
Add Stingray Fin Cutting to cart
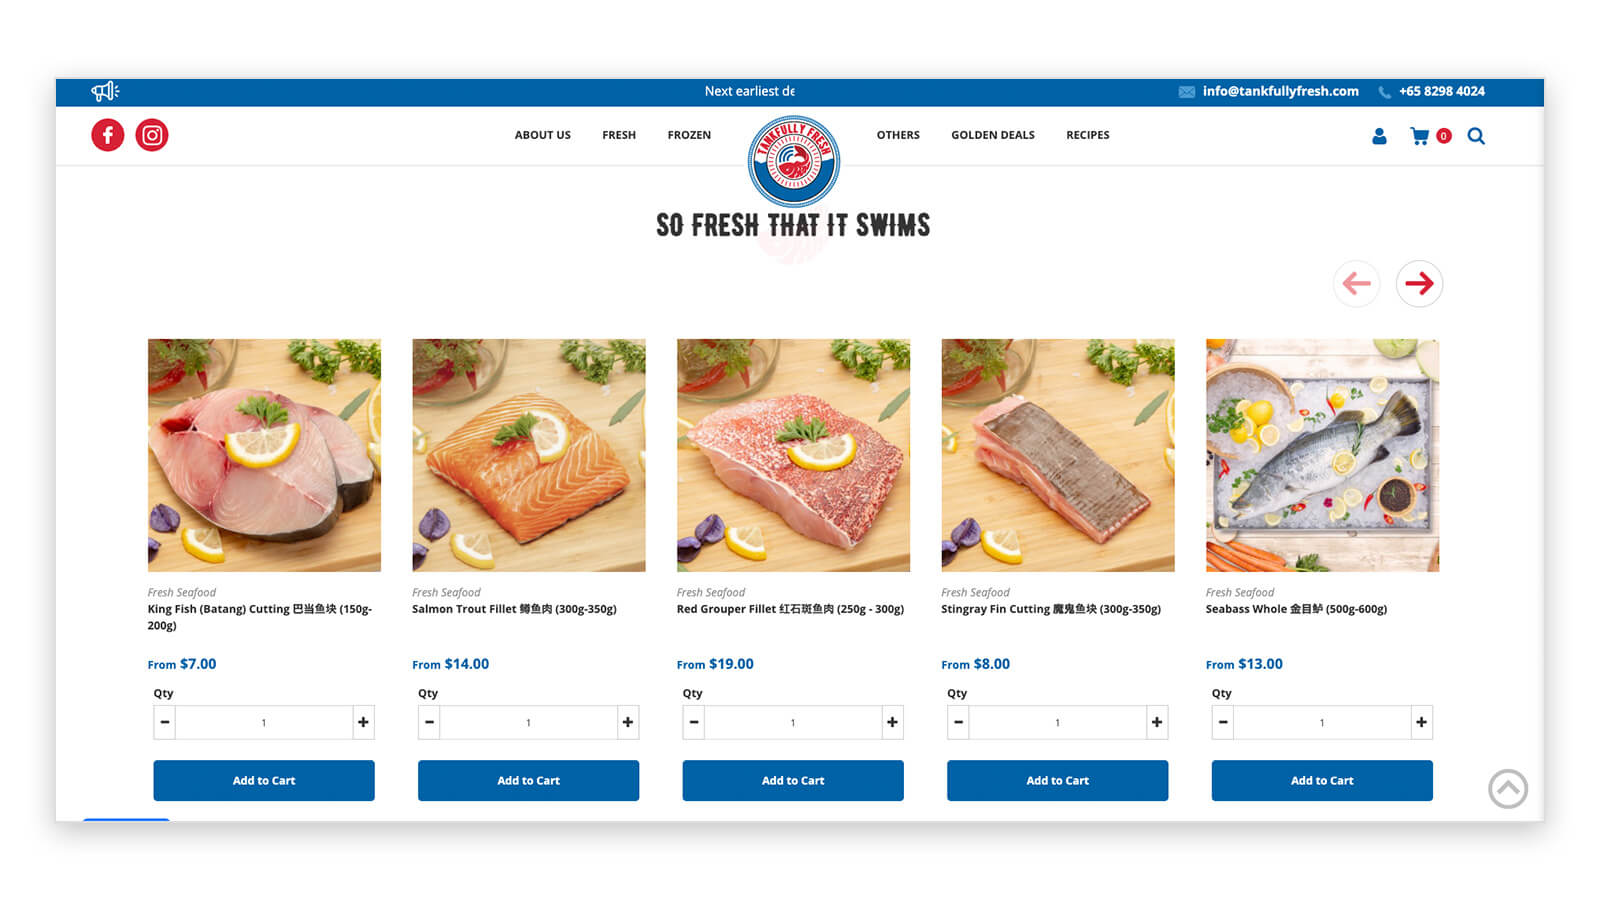[x=1057, y=781]
